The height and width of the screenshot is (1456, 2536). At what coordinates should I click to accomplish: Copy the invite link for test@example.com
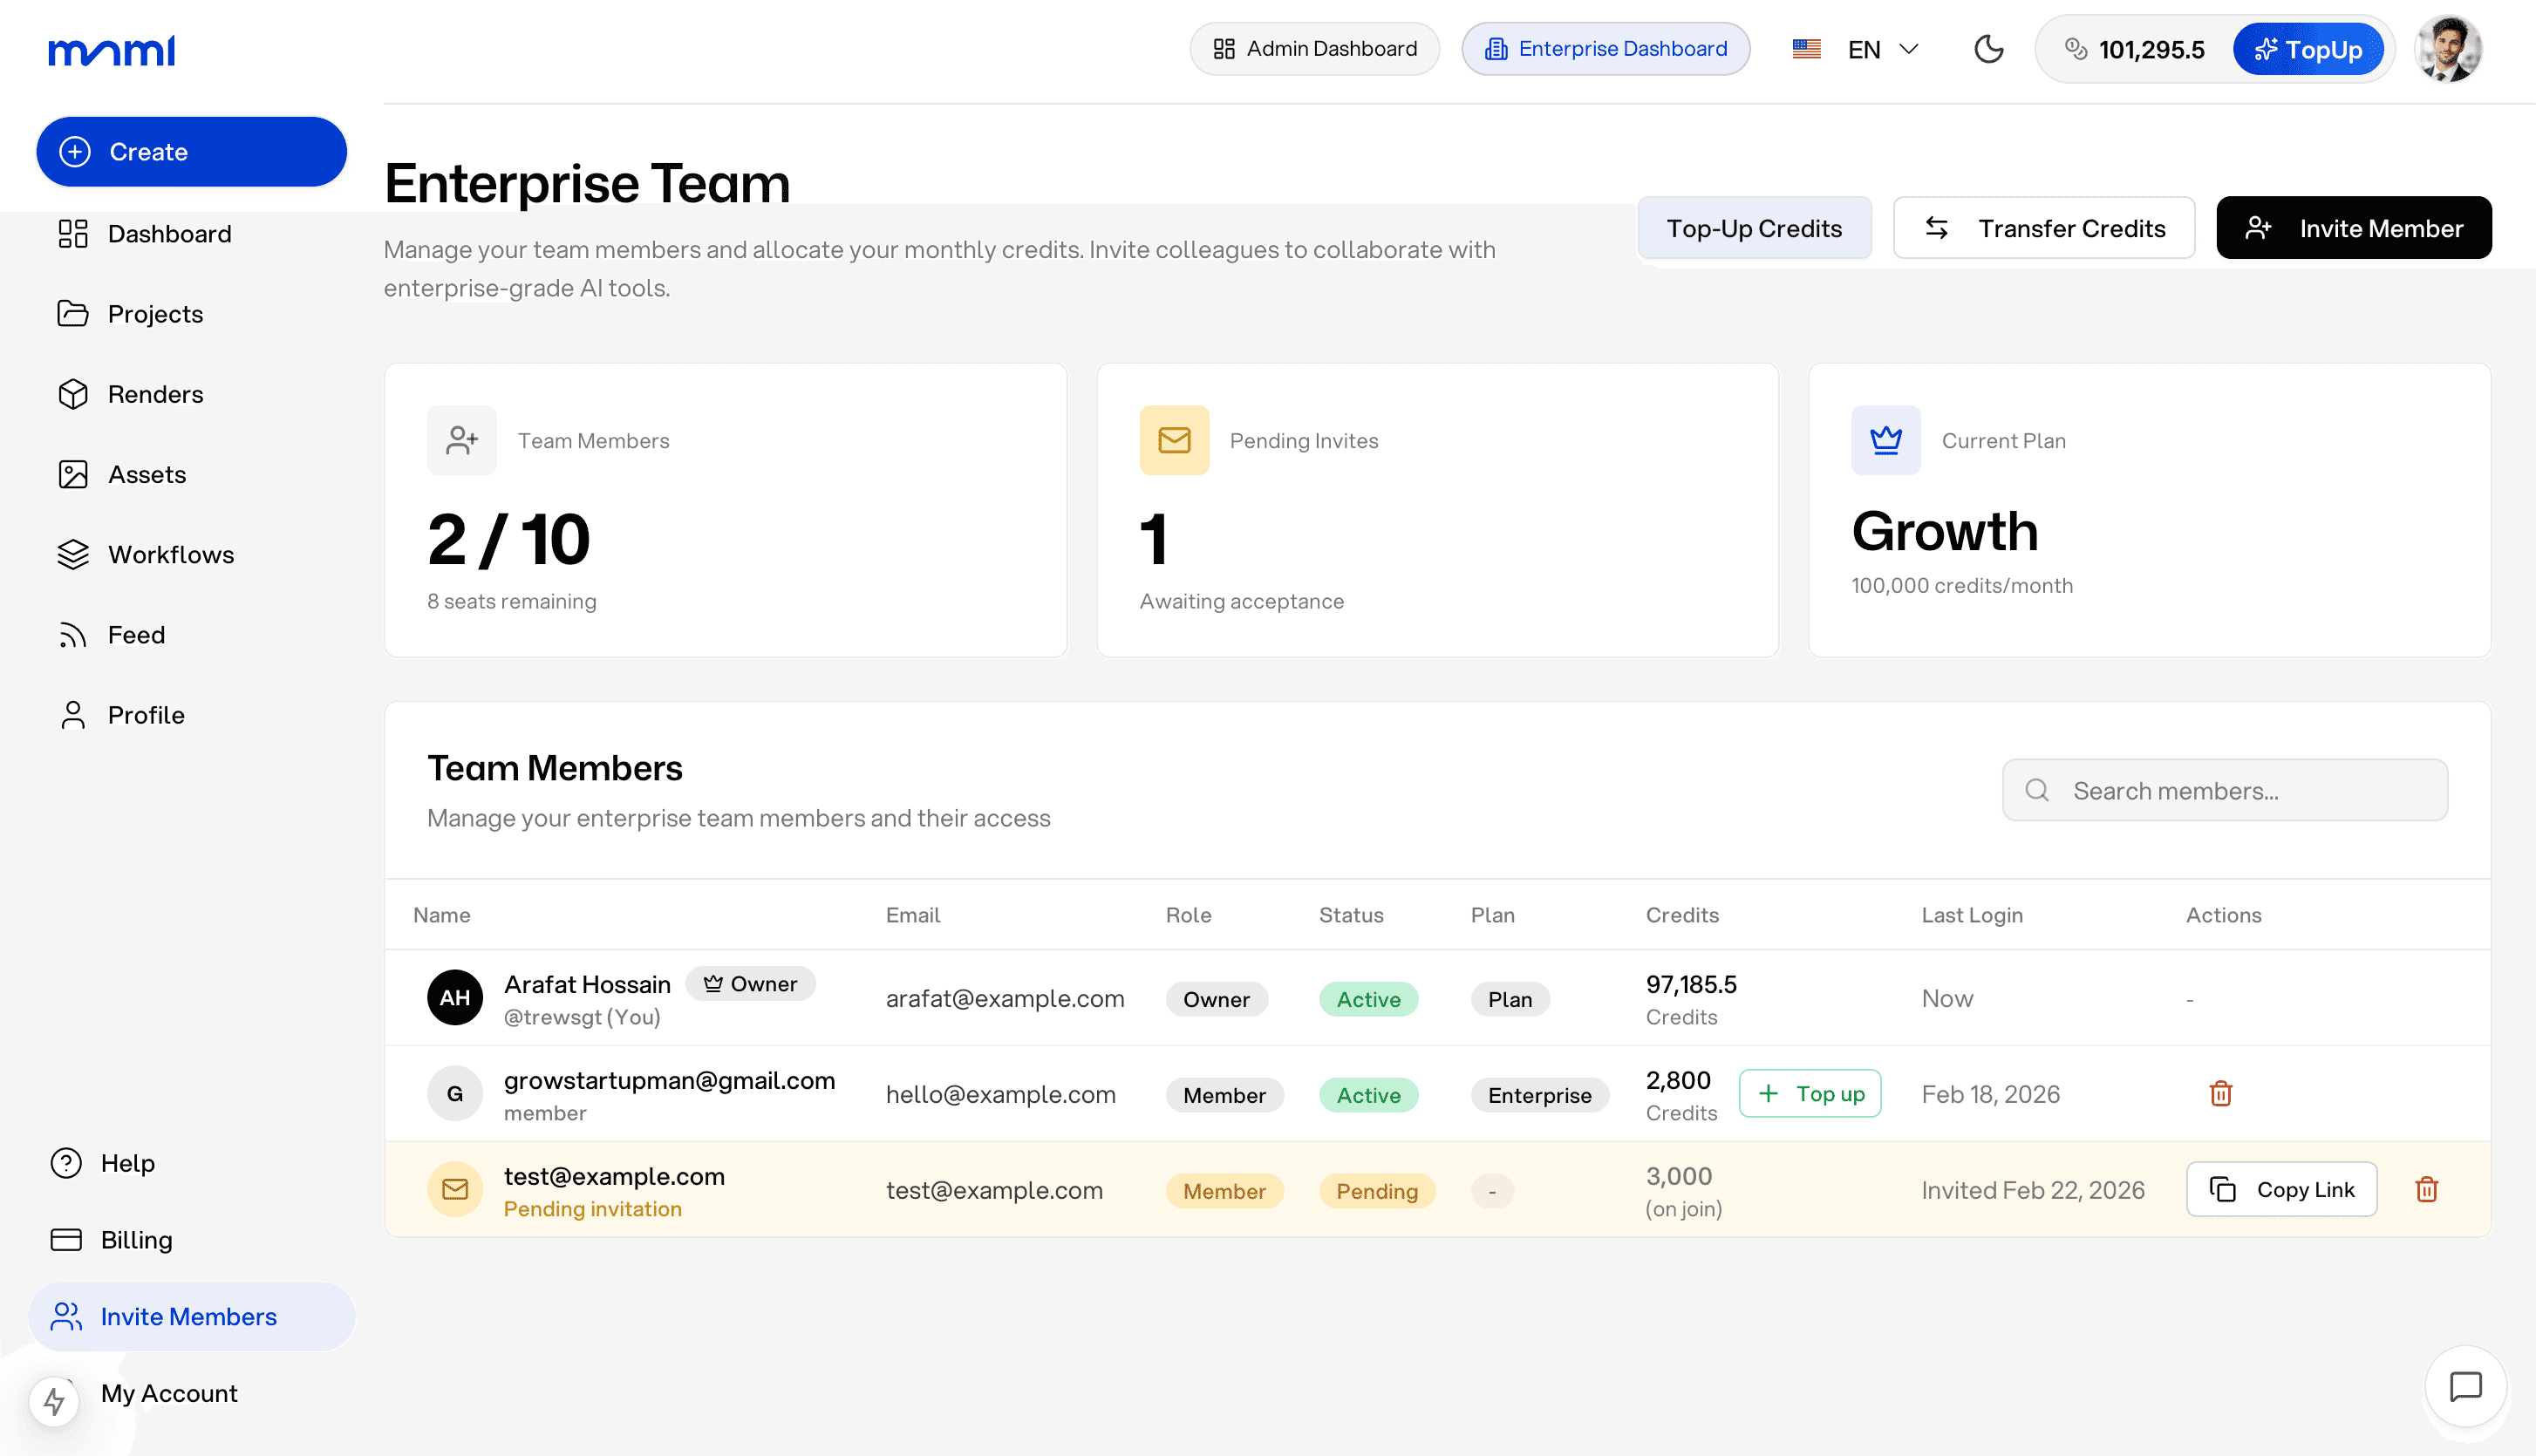click(x=2283, y=1189)
